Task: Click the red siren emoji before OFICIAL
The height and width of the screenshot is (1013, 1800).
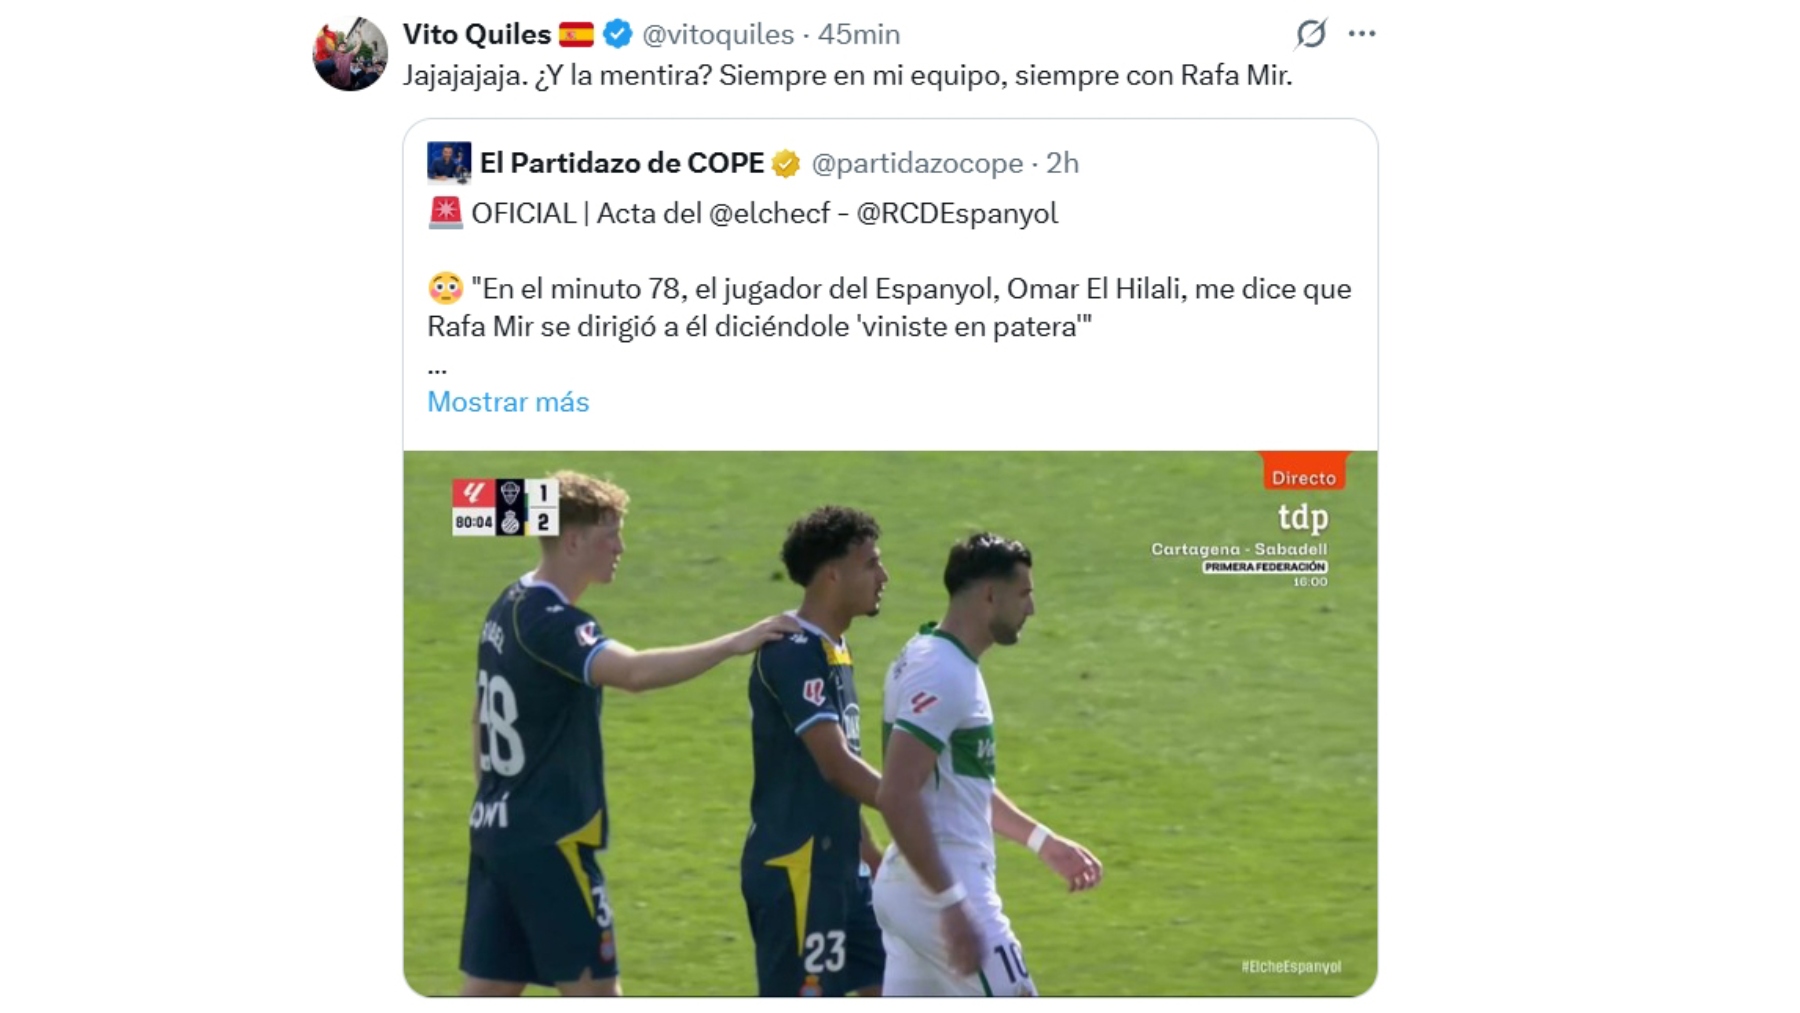Action: [445, 213]
